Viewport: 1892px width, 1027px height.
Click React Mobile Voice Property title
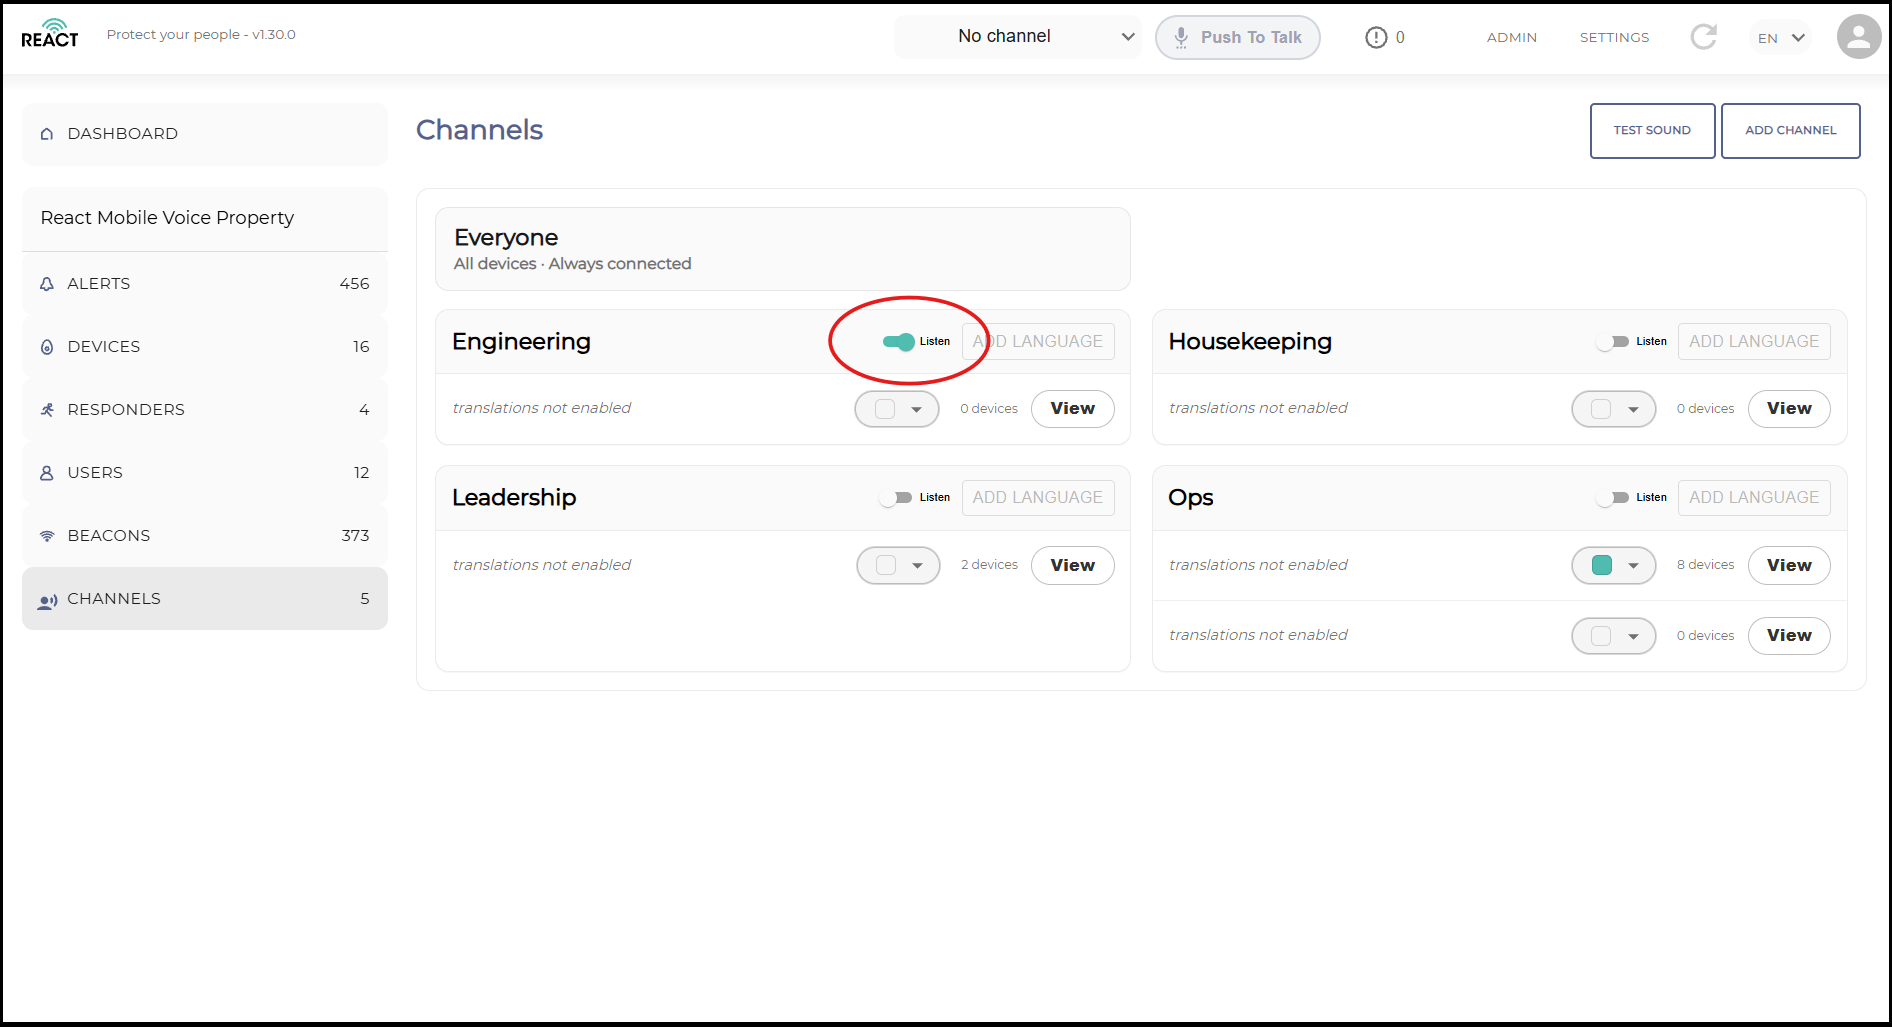pos(167,218)
